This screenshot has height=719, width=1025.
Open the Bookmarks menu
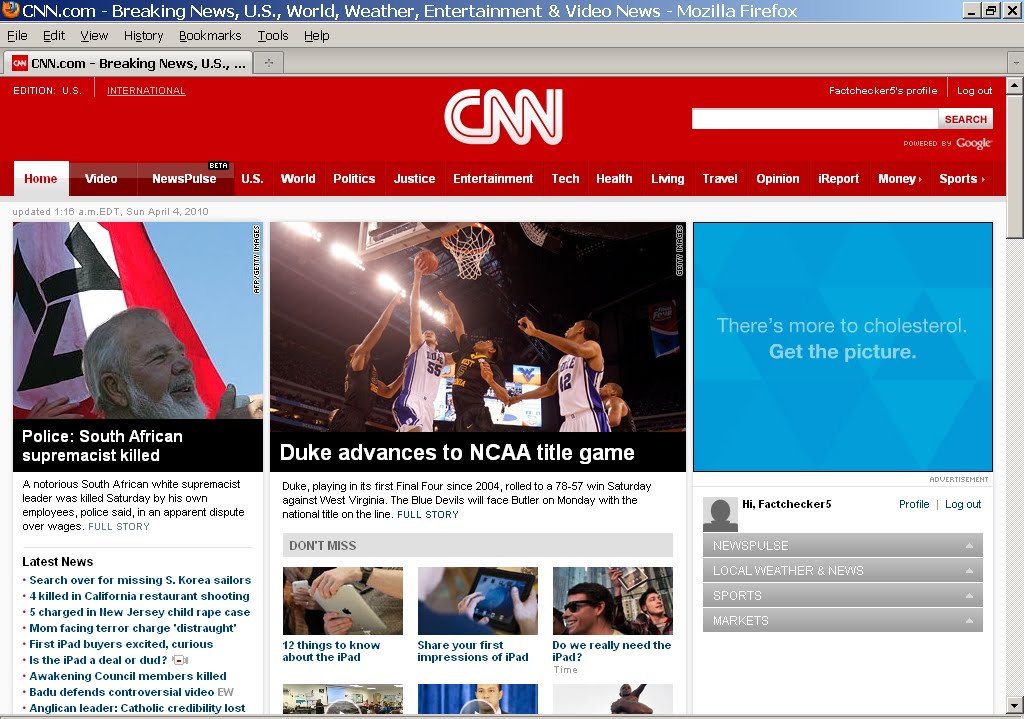(210, 36)
